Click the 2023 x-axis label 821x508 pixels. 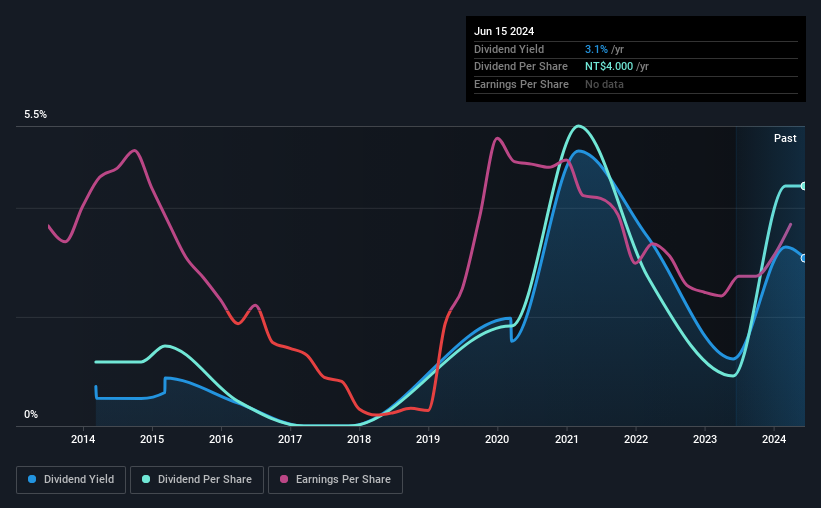coord(705,439)
